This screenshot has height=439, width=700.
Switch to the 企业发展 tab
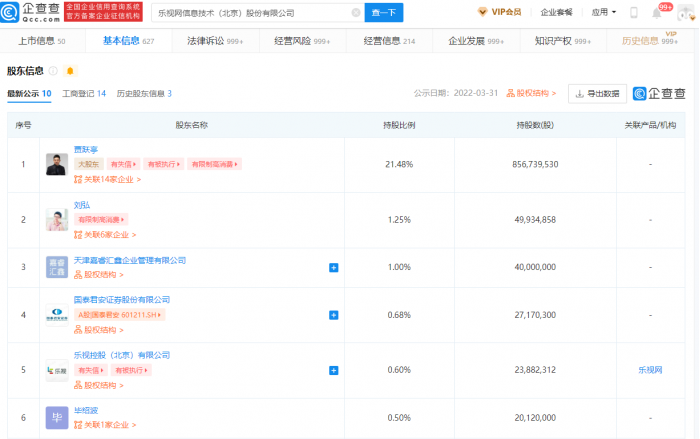pyautogui.click(x=476, y=41)
